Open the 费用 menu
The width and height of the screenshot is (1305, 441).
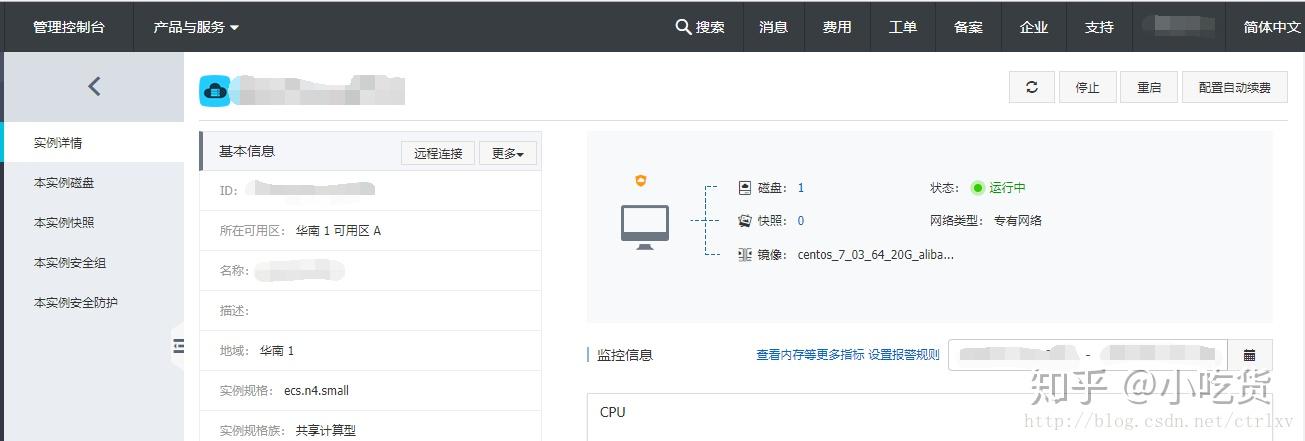click(x=837, y=27)
